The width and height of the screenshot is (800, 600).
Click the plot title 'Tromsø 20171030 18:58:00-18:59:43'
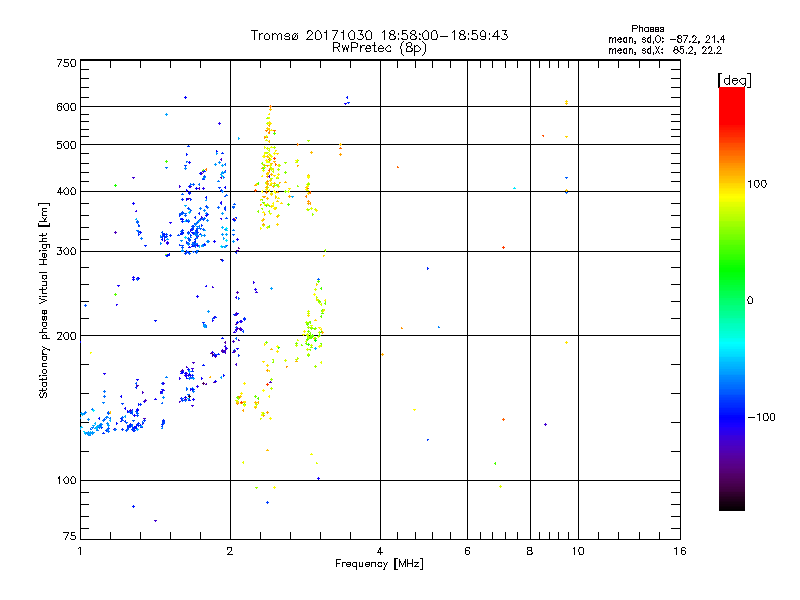pyautogui.click(x=379, y=35)
